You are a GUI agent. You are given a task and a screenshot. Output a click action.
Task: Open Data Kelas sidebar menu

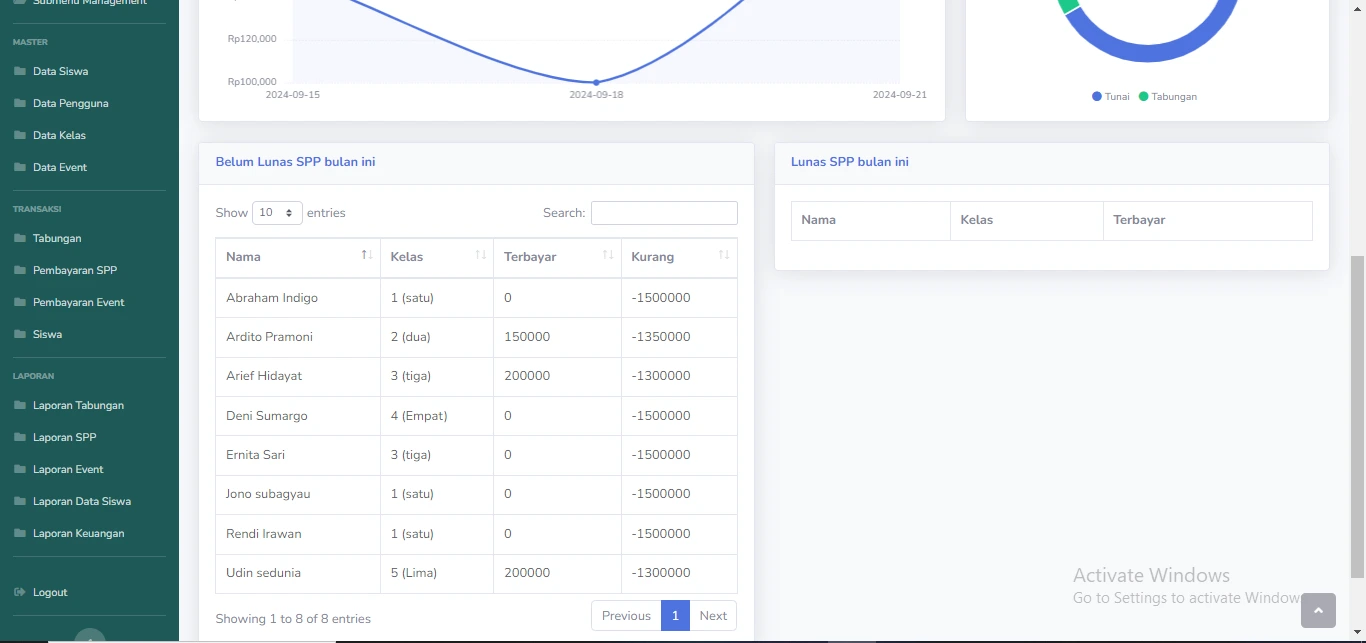[59, 135]
